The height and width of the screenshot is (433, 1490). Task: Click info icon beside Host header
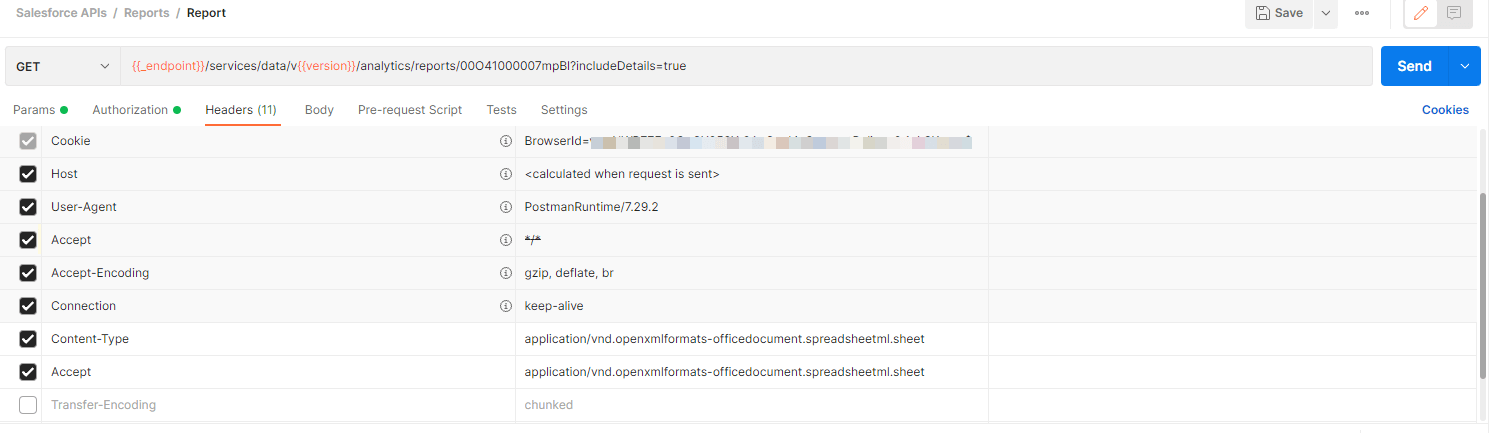[505, 174]
